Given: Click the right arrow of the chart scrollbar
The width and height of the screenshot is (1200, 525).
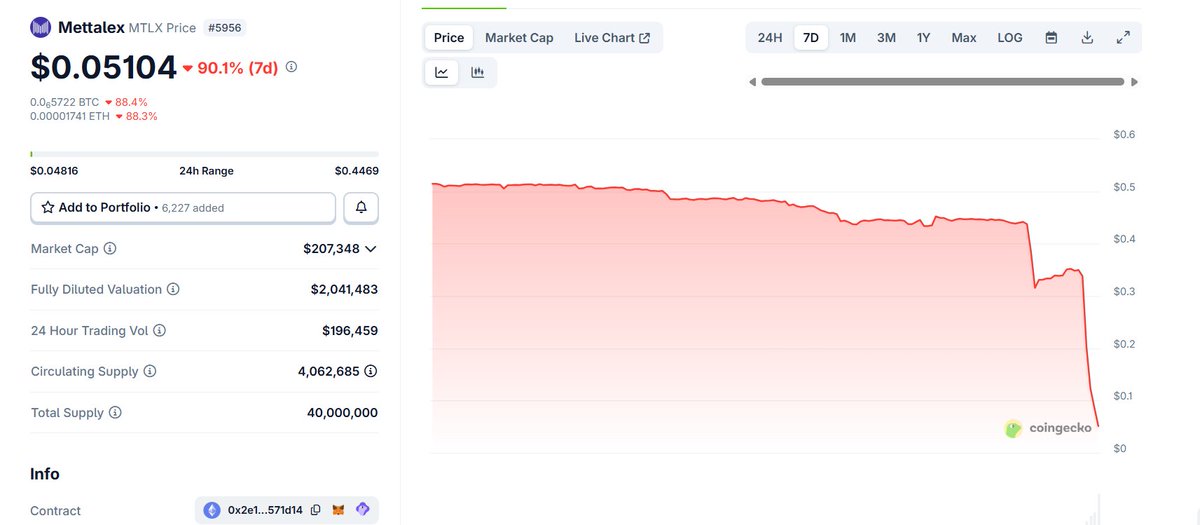Looking at the screenshot, I should point(1134,82).
